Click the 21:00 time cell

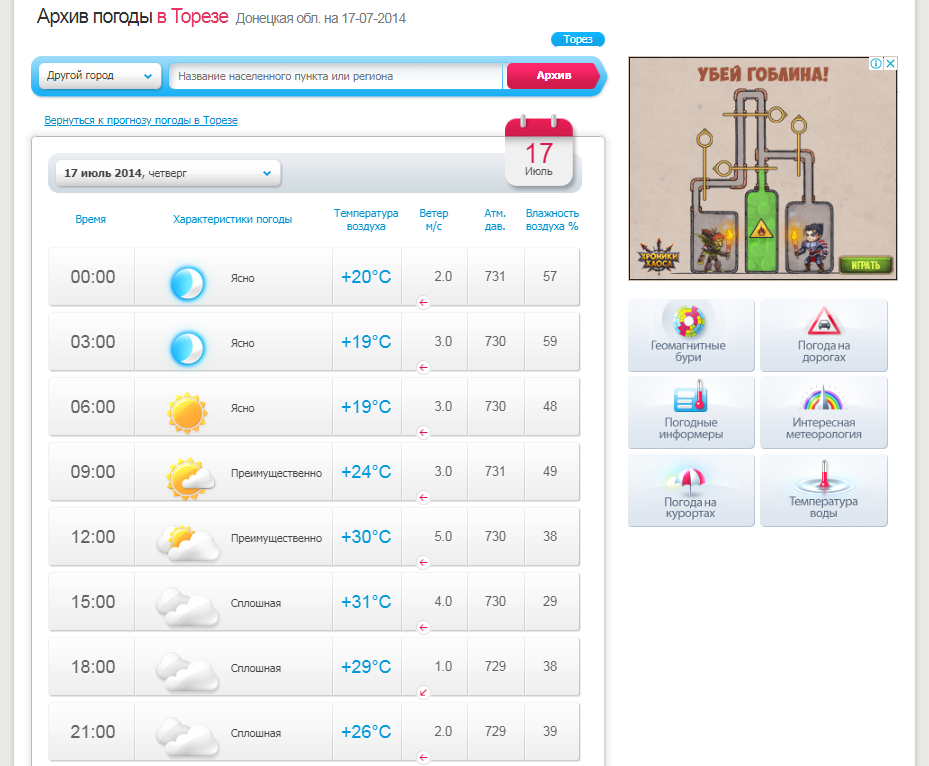point(92,732)
